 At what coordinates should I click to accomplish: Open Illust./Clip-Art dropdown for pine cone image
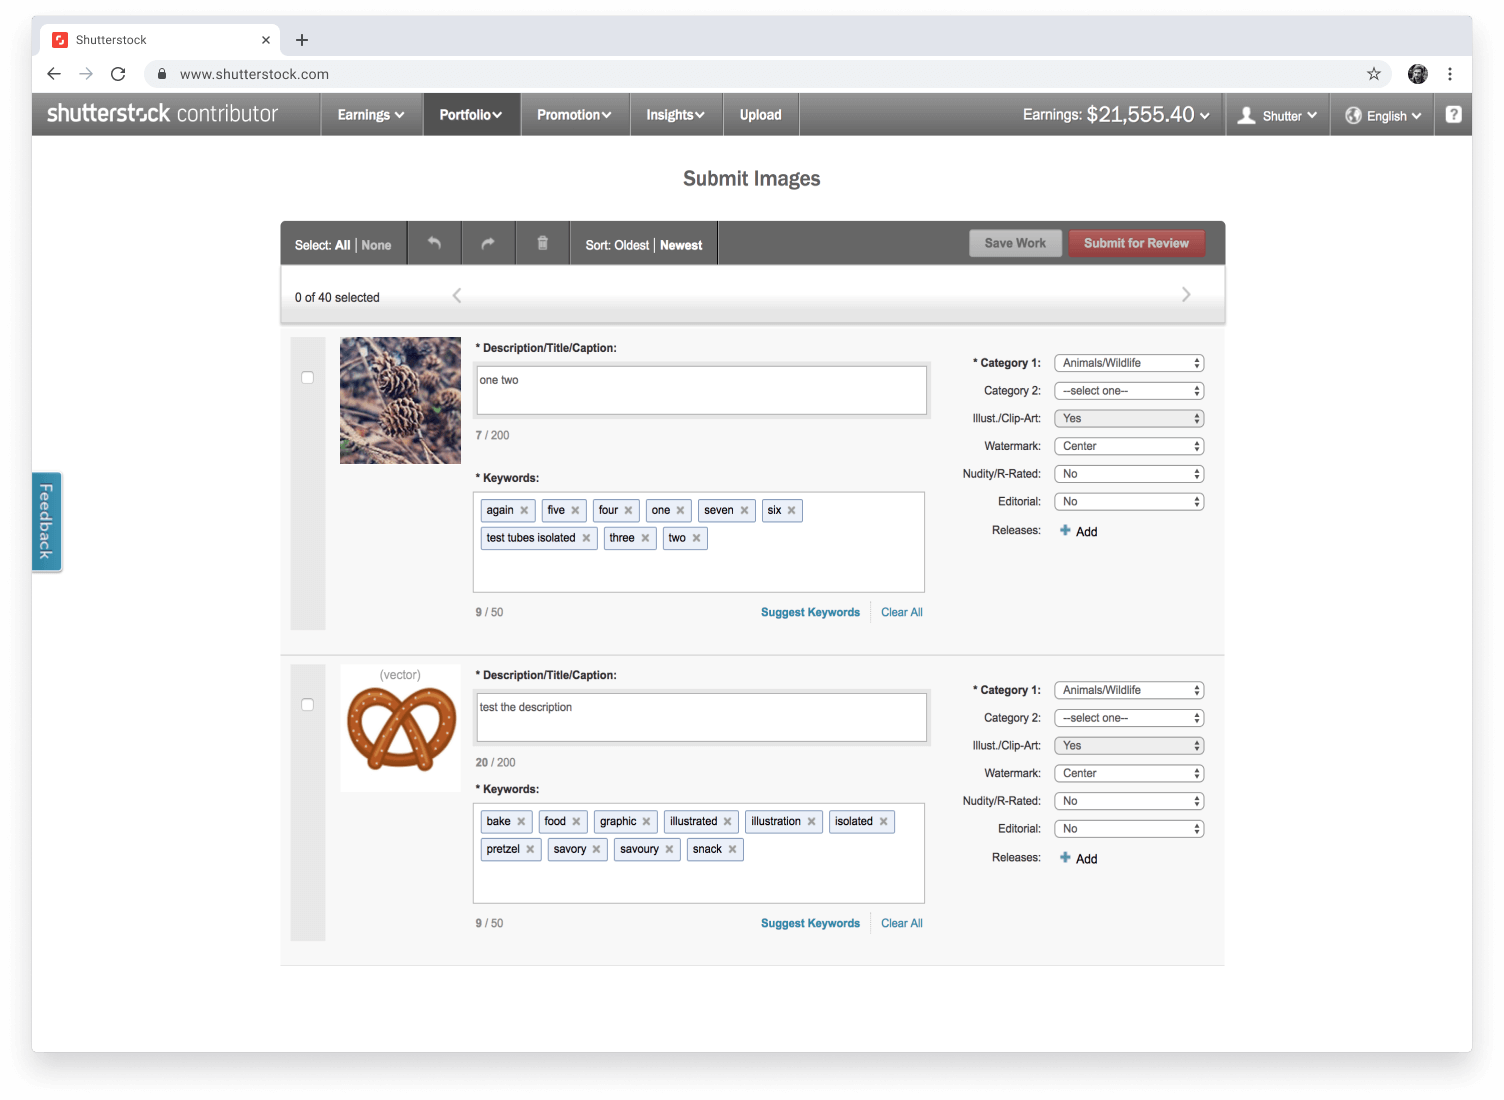[x=1129, y=418]
